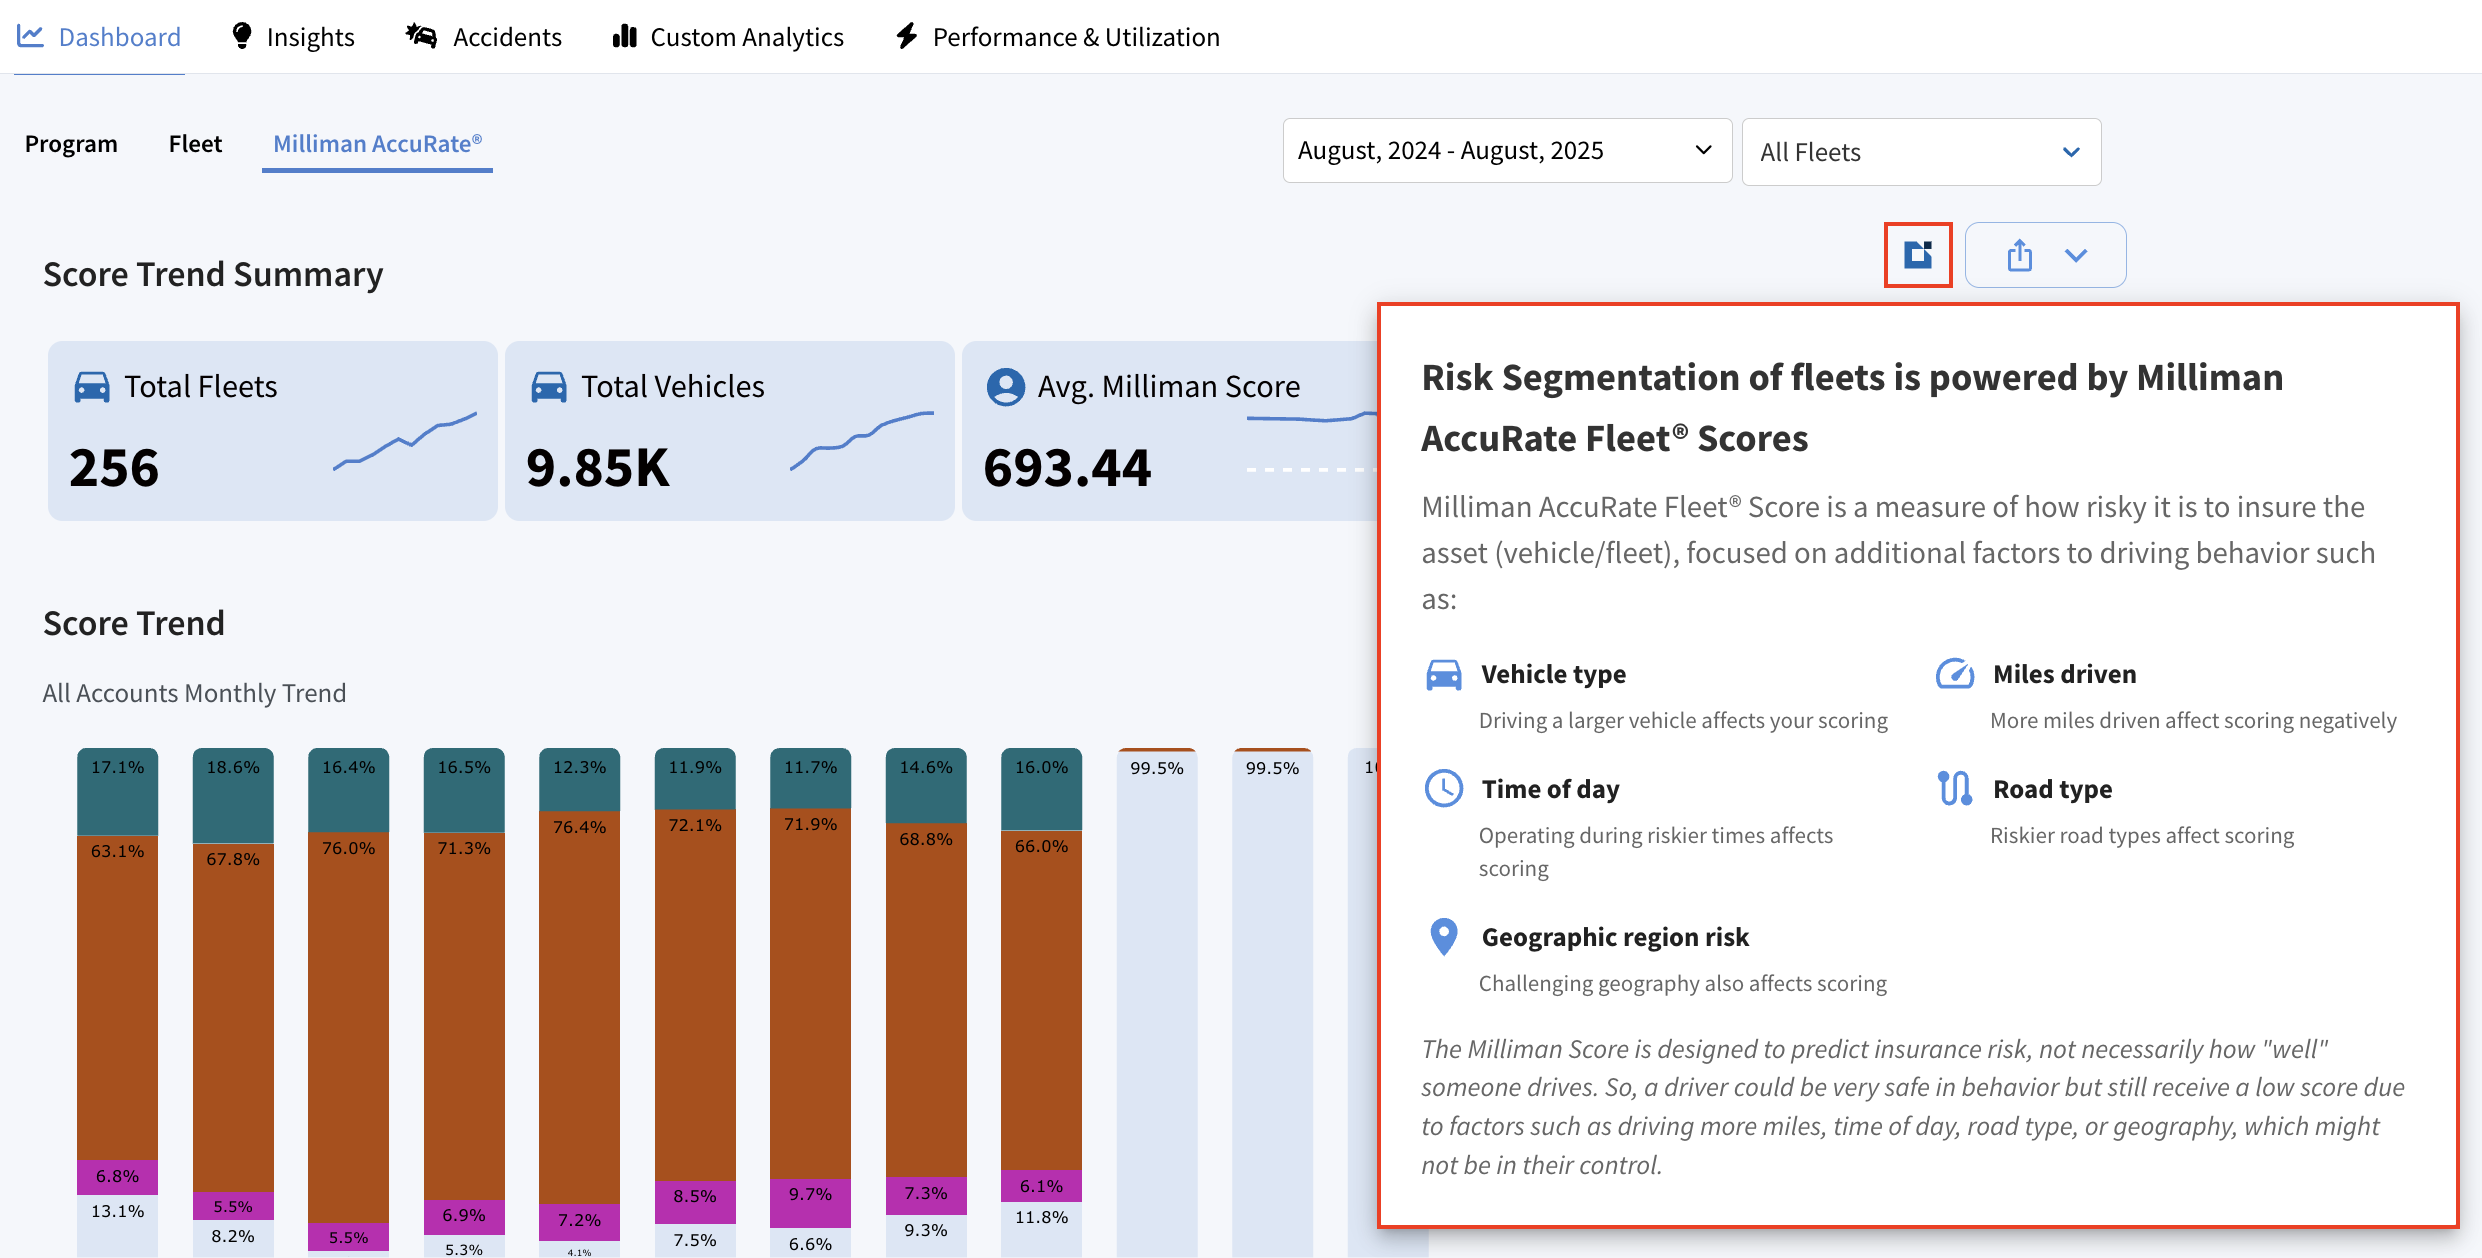Click the Geographic region pin icon
This screenshot has height=1258, width=2482.
tap(1443, 937)
